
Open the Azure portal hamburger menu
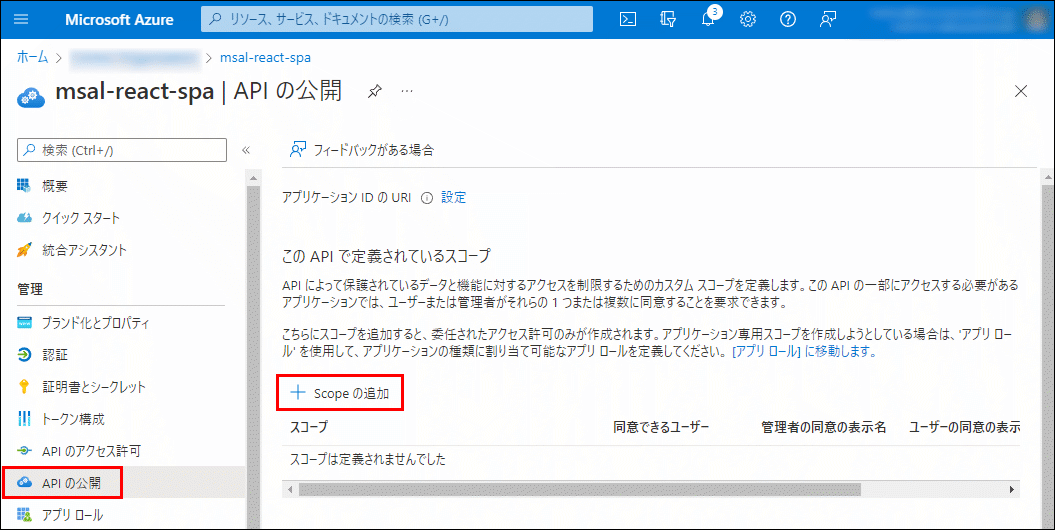click(x=22, y=20)
